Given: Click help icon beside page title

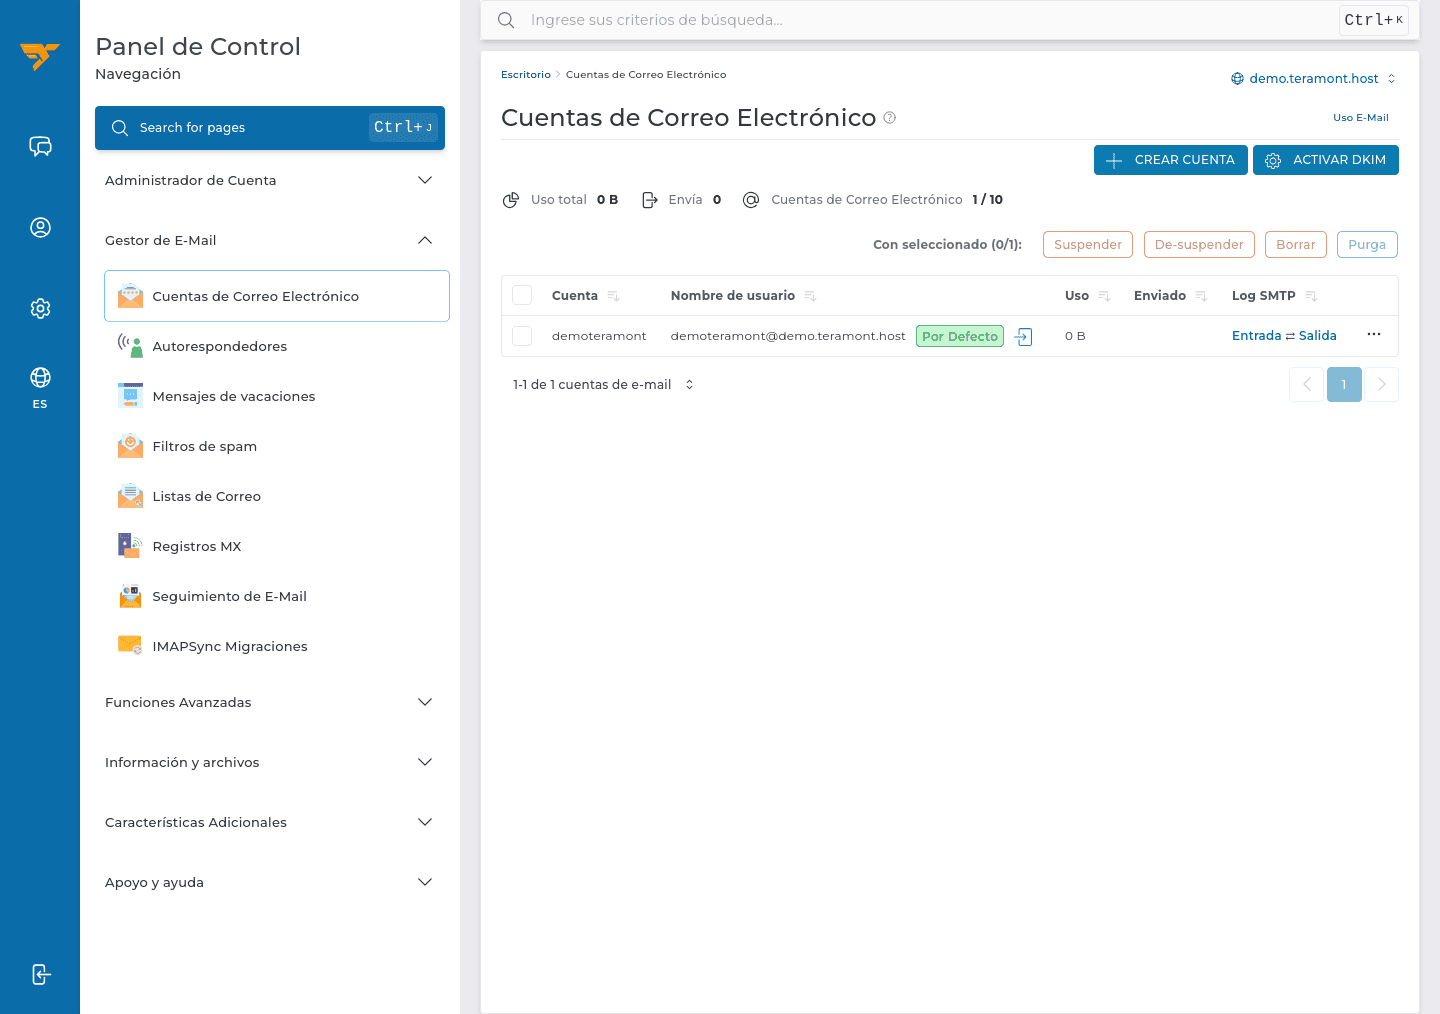Looking at the screenshot, I should point(890,118).
